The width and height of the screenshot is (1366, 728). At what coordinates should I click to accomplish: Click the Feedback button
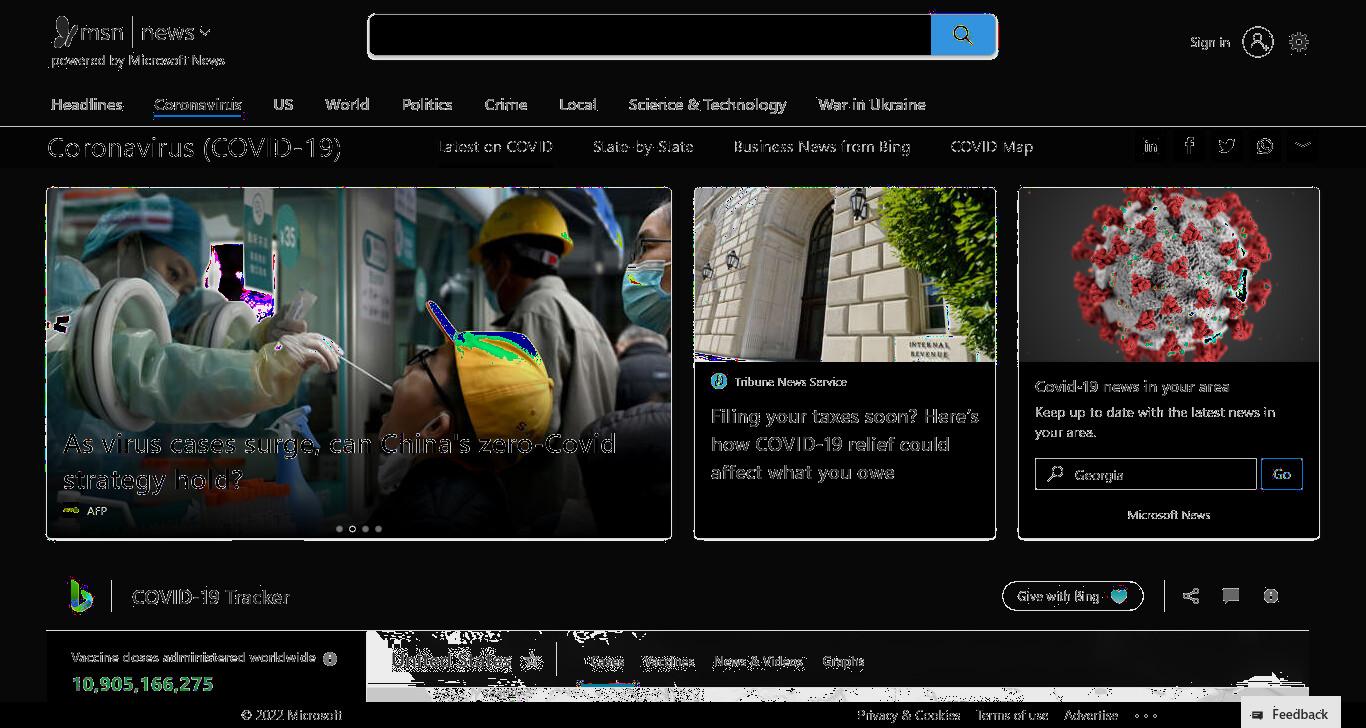tap(1290, 714)
